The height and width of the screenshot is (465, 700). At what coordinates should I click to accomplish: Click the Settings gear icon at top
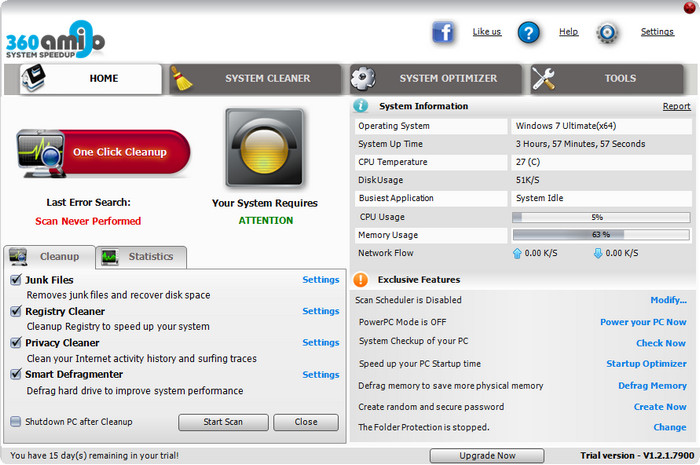(x=607, y=33)
